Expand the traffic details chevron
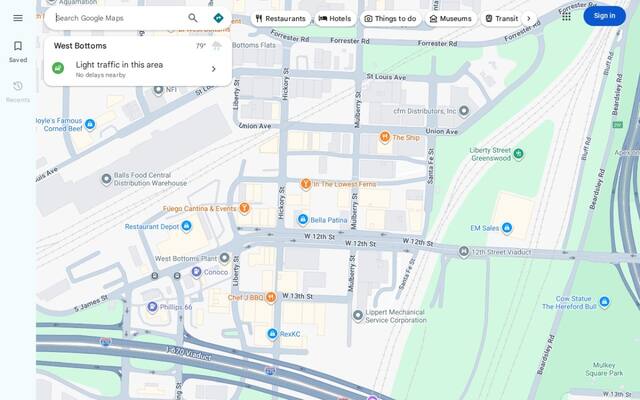 click(x=213, y=69)
